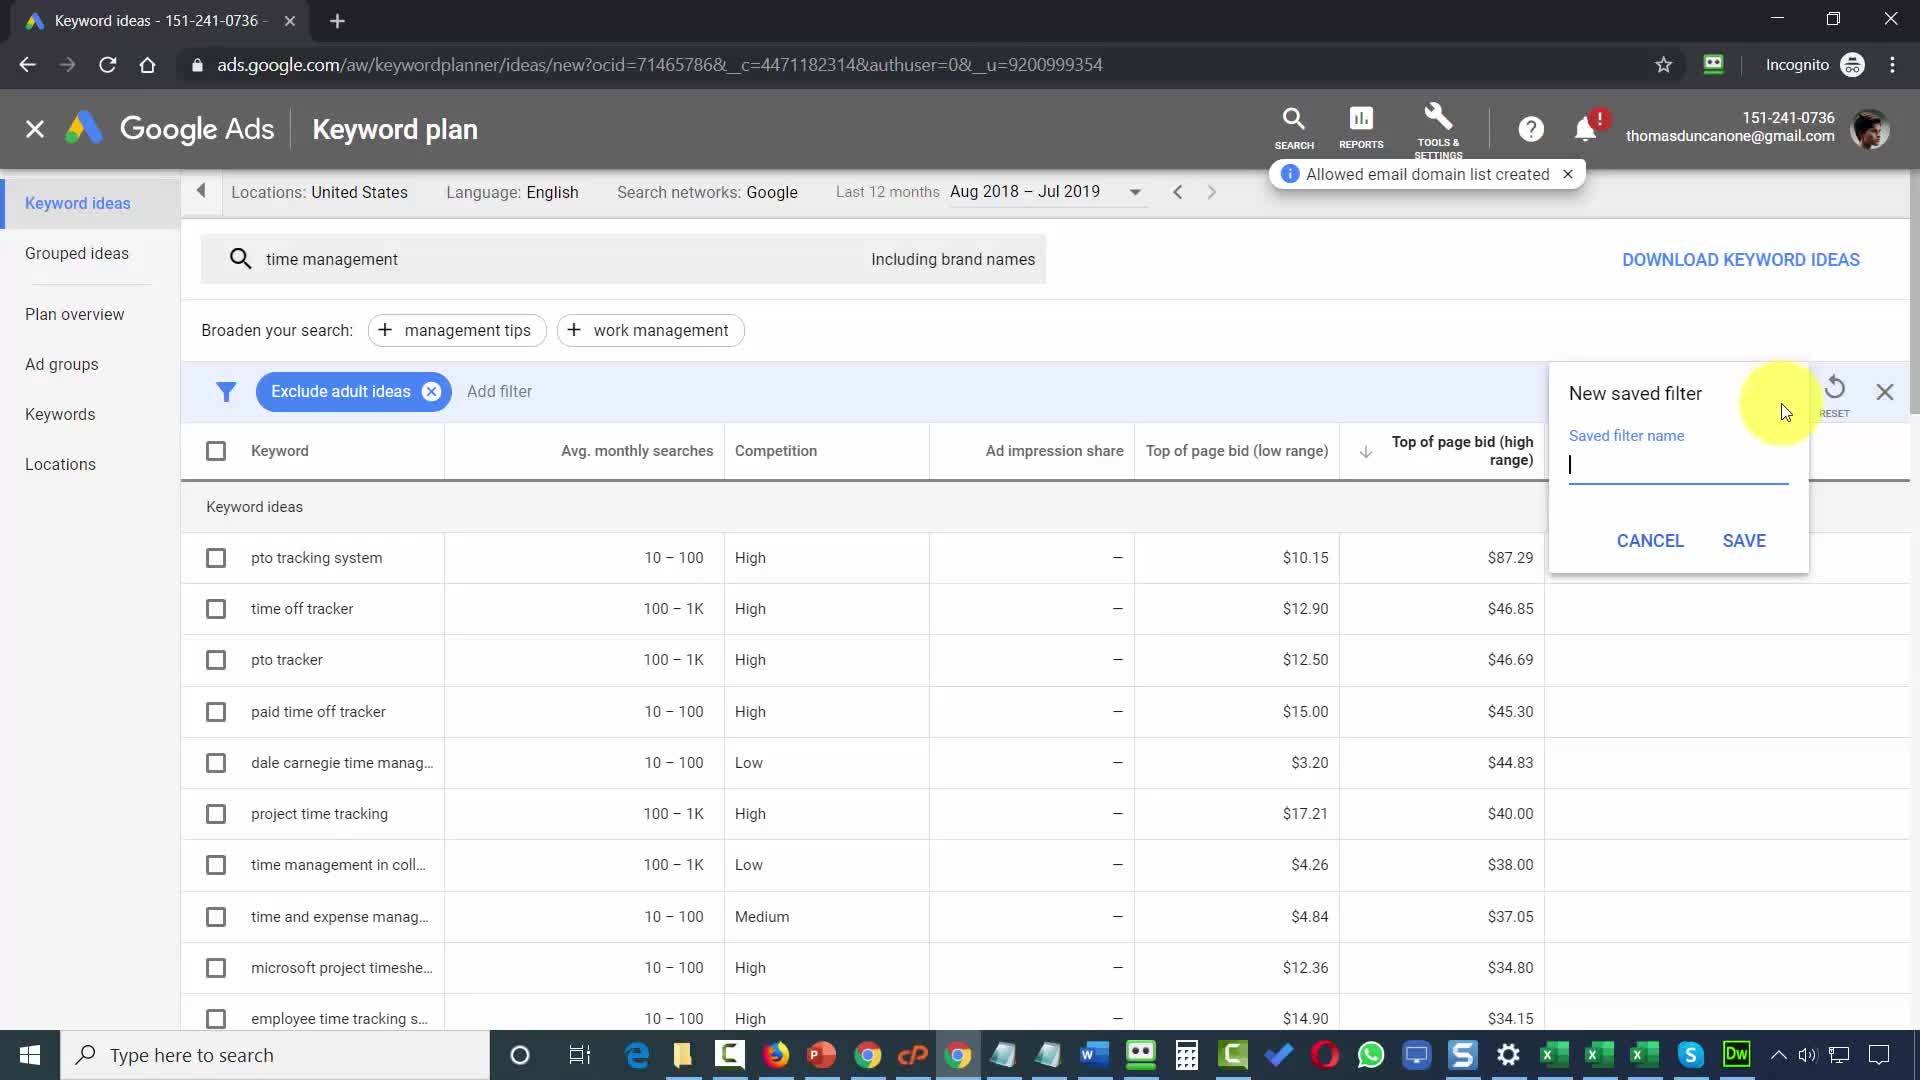The width and height of the screenshot is (1920, 1080).
Task: Tick project time tracking checkbox
Action: pos(216,814)
